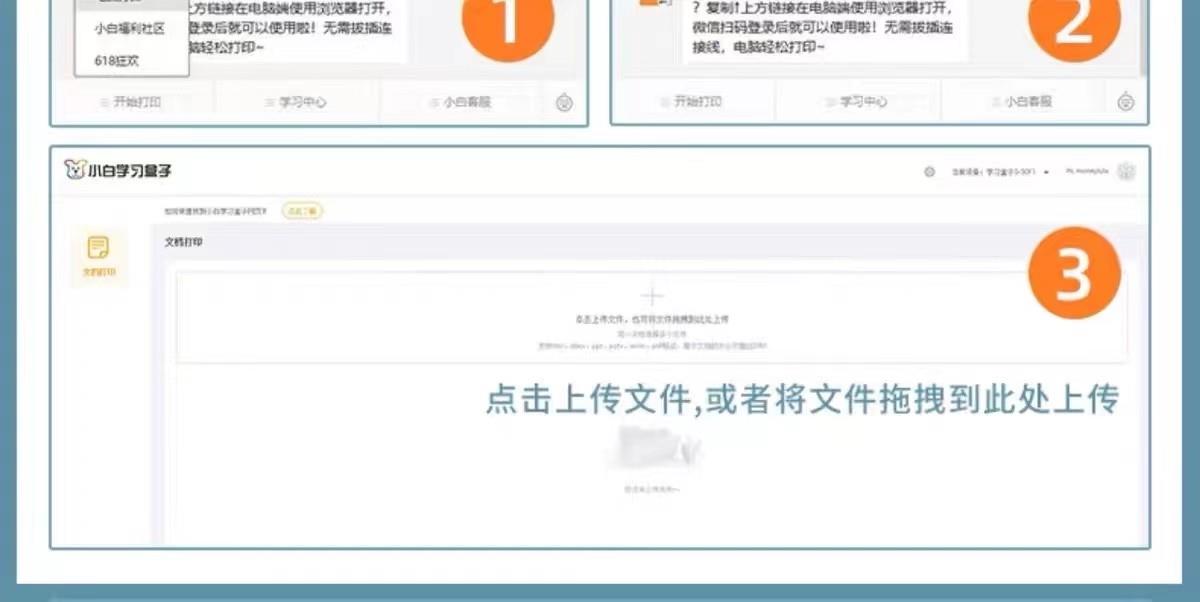The width and height of the screenshot is (1200, 602).
Task: Click the 小白学习盒子 logo
Action: click(118, 171)
